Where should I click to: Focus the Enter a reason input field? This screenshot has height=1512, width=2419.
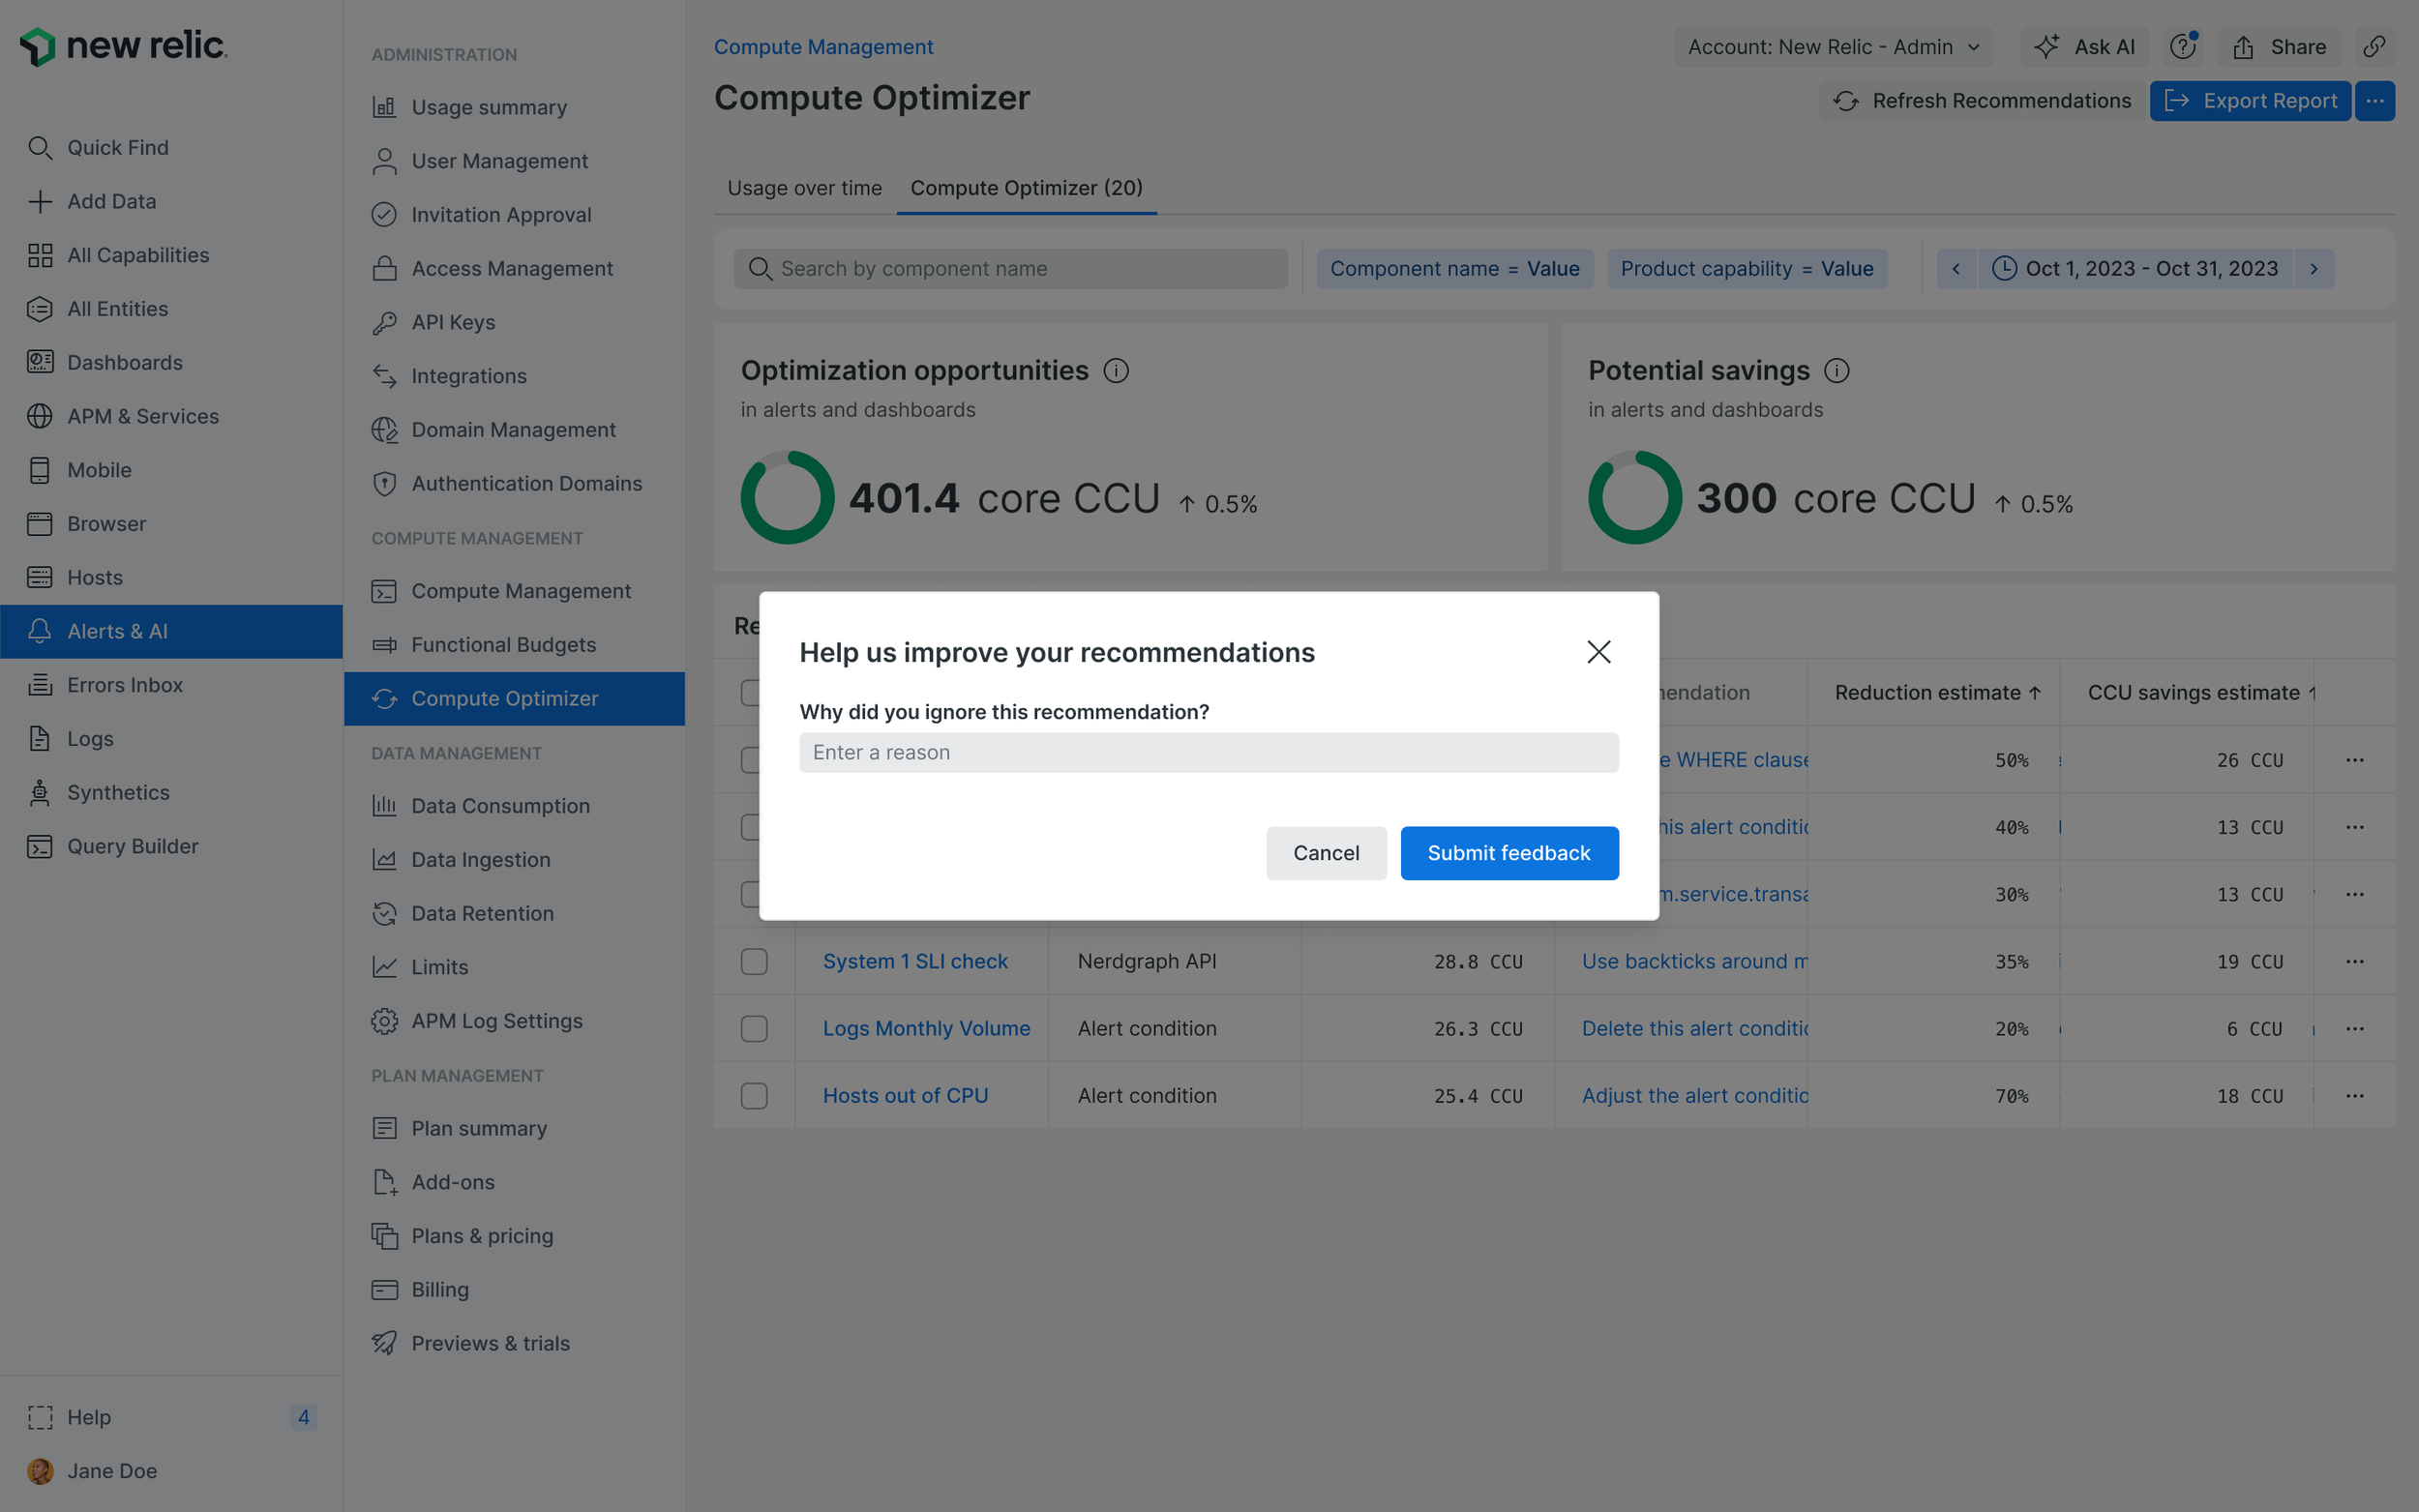click(1208, 753)
